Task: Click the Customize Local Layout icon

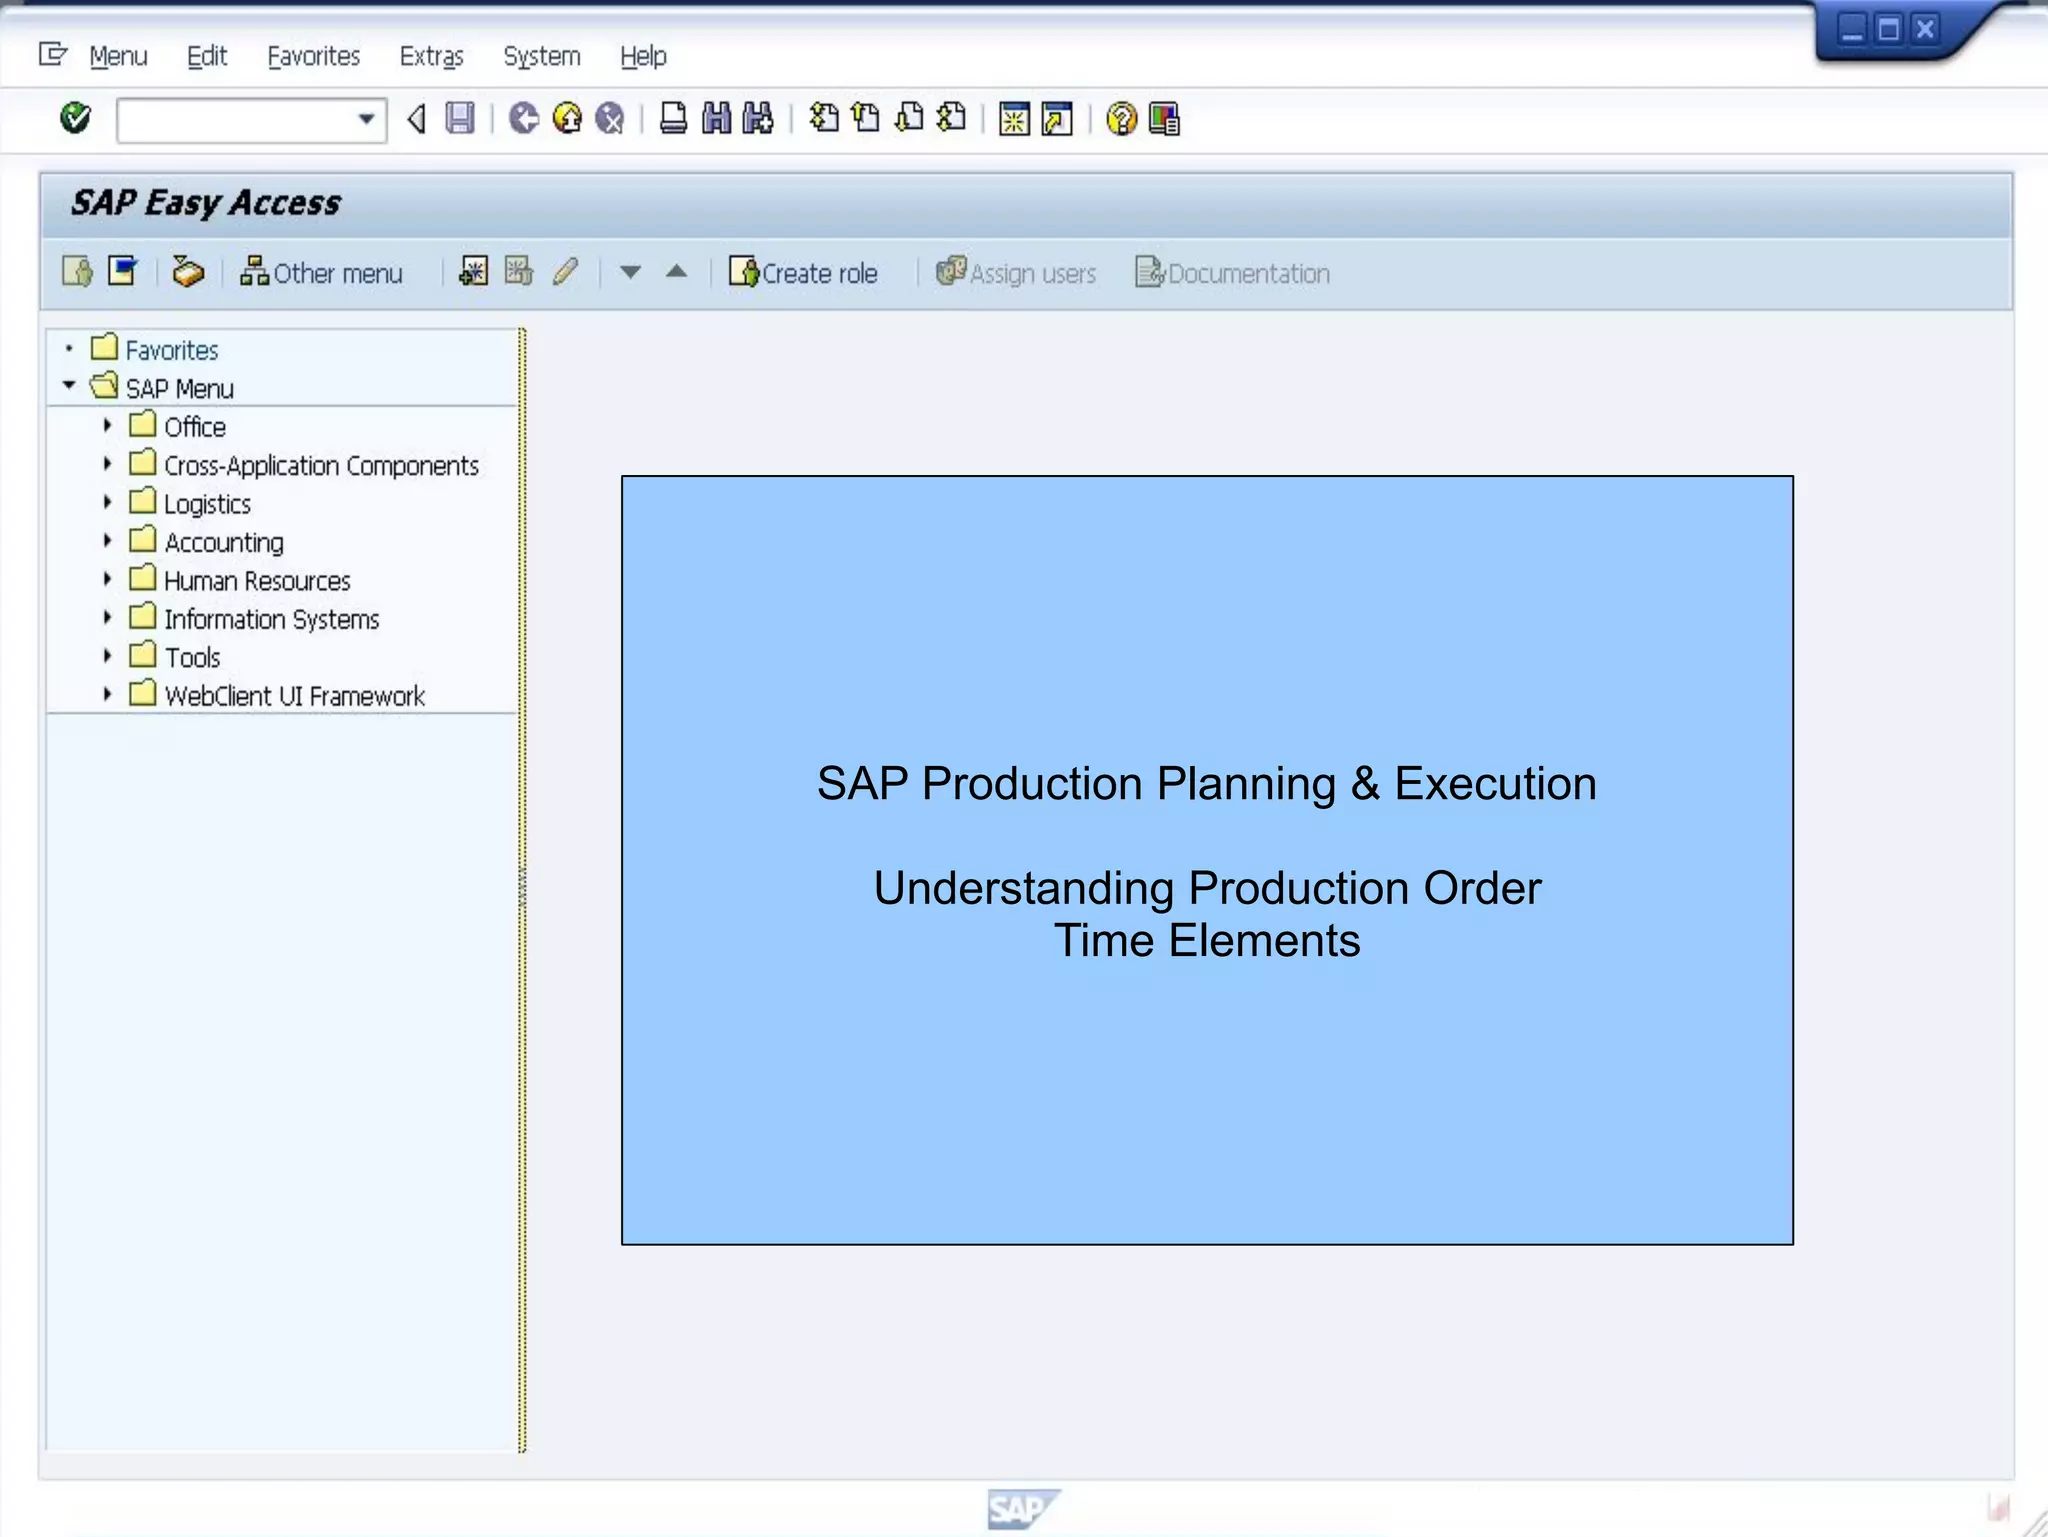Action: pos(1165,119)
